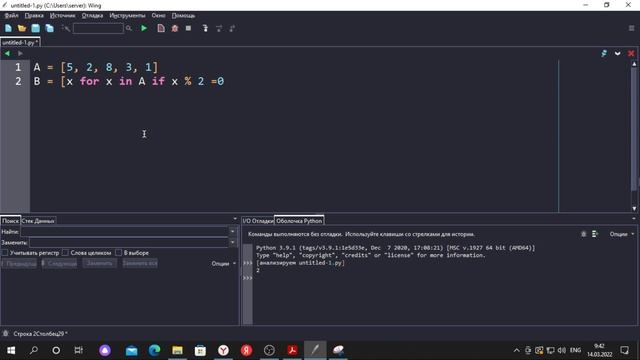Toggle the 'Слова целиком' checkbox
Viewport: 640px width, 360px height.
[65, 253]
